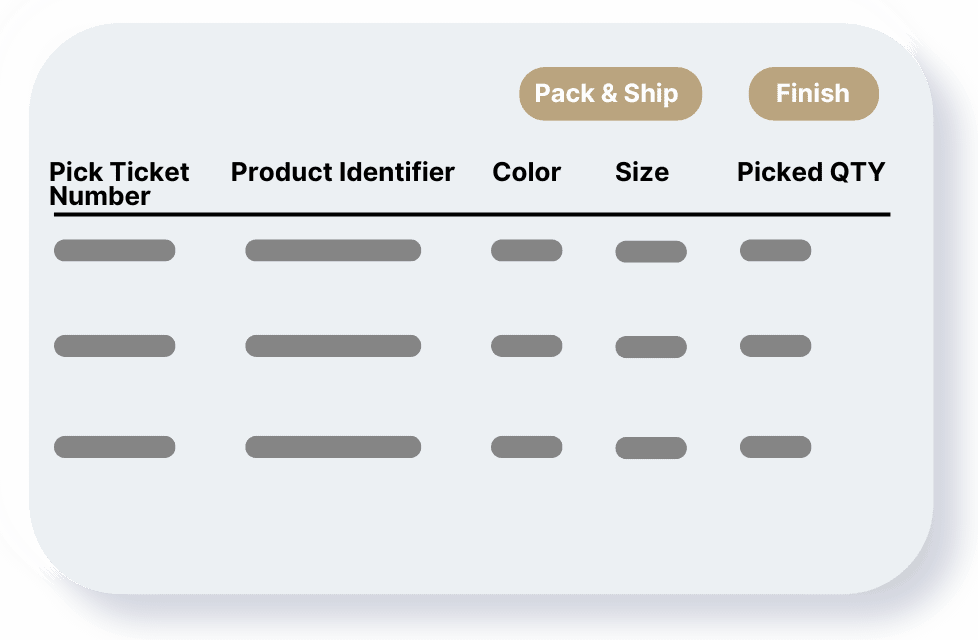Screen dimensions: 978x640
Task: Sort by Pick Ticket Number column
Action: 118,183
